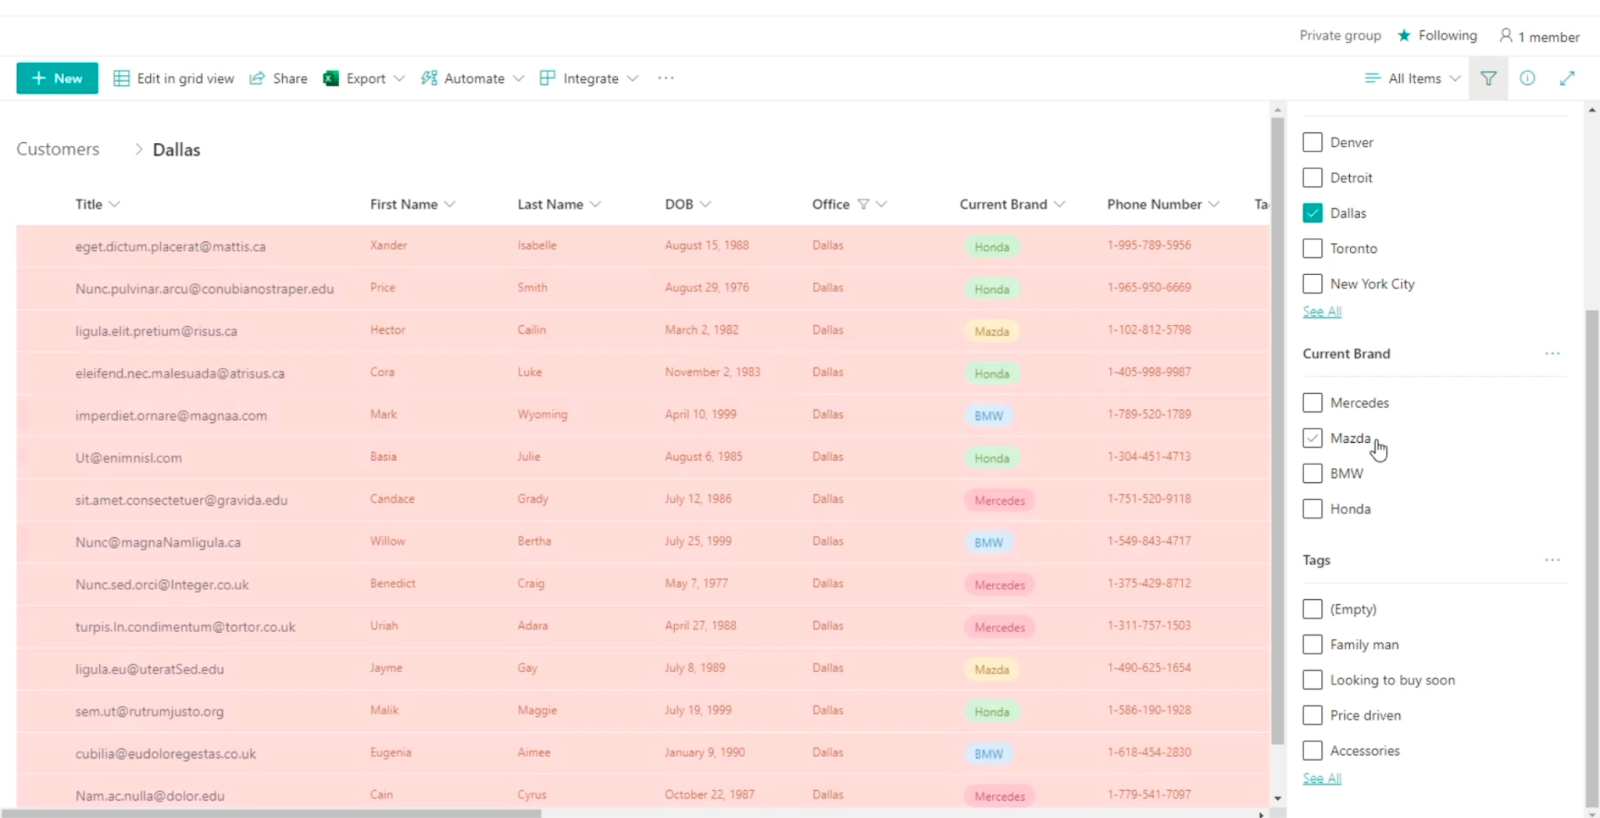Expand the Integrate dropdown arrow
This screenshot has height=818, width=1600.
coord(632,78)
